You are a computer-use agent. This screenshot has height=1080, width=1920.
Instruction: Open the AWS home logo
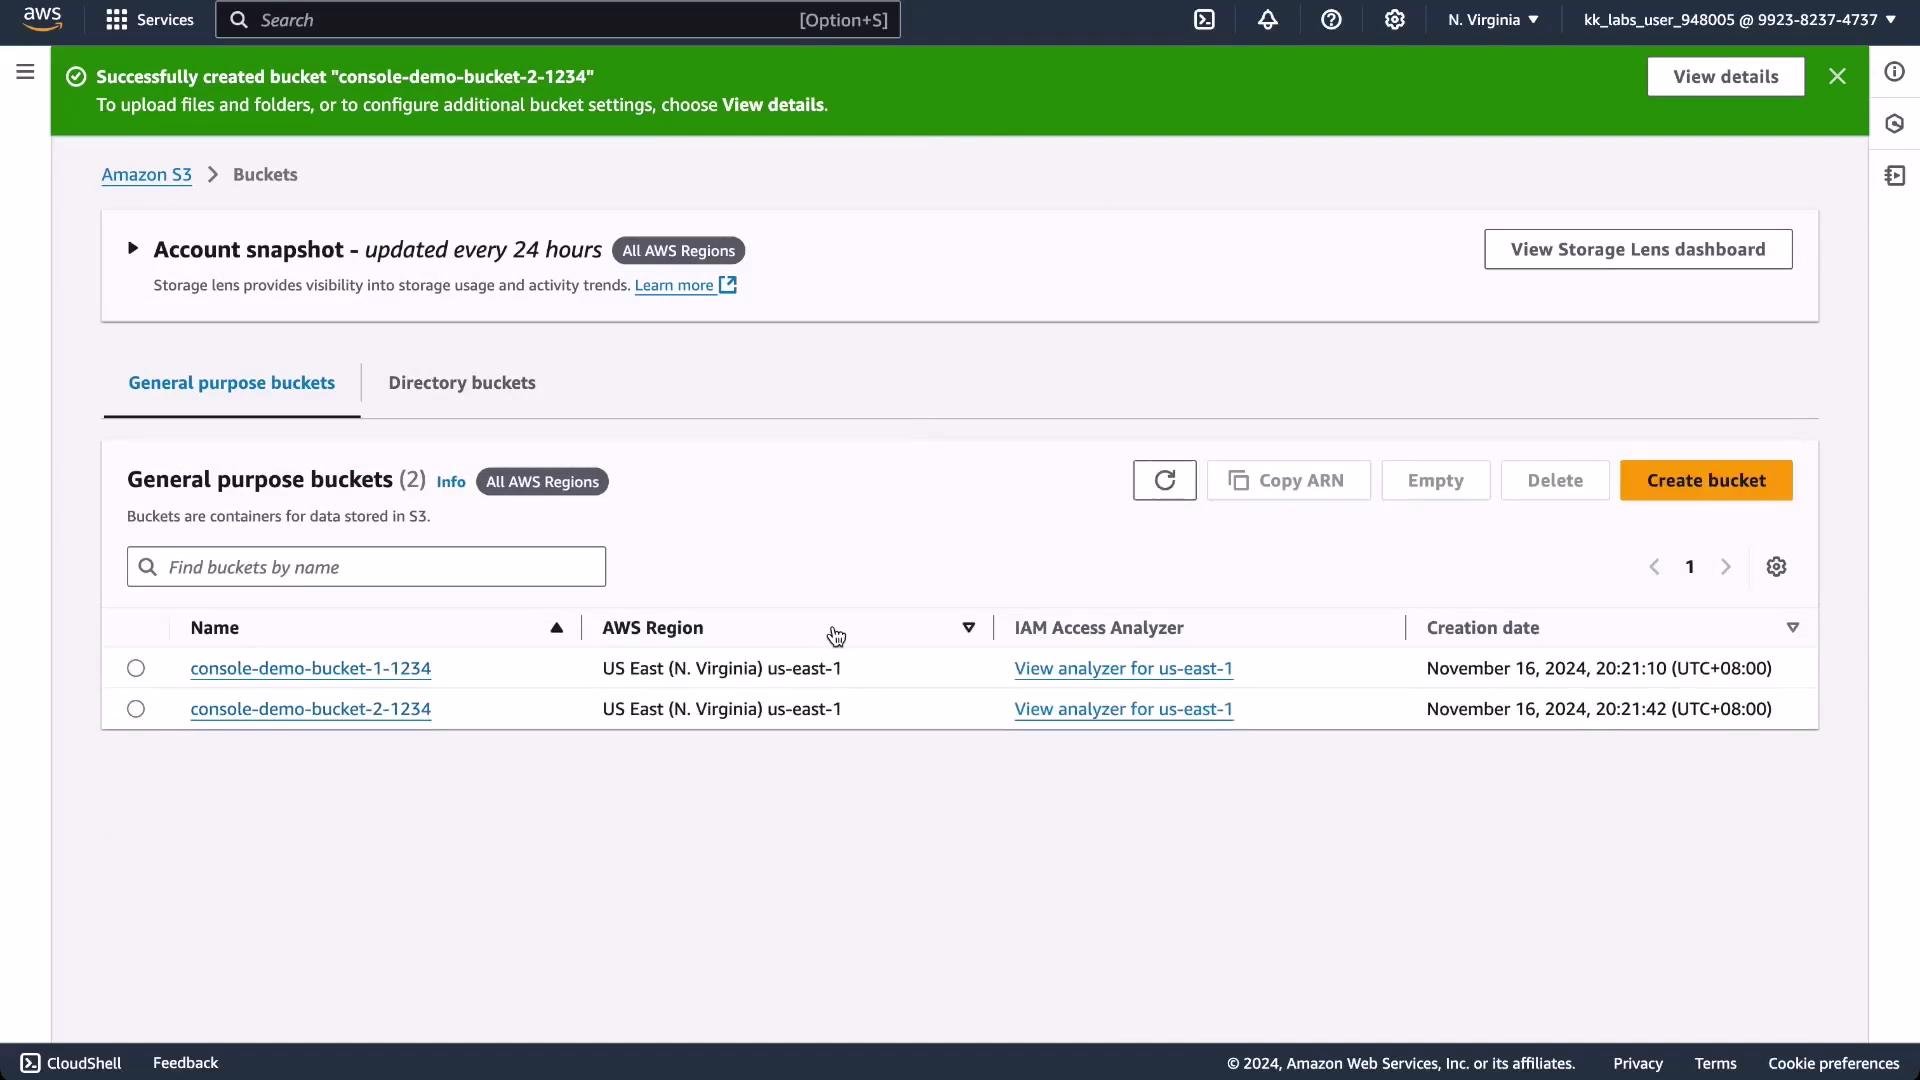tap(42, 19)
